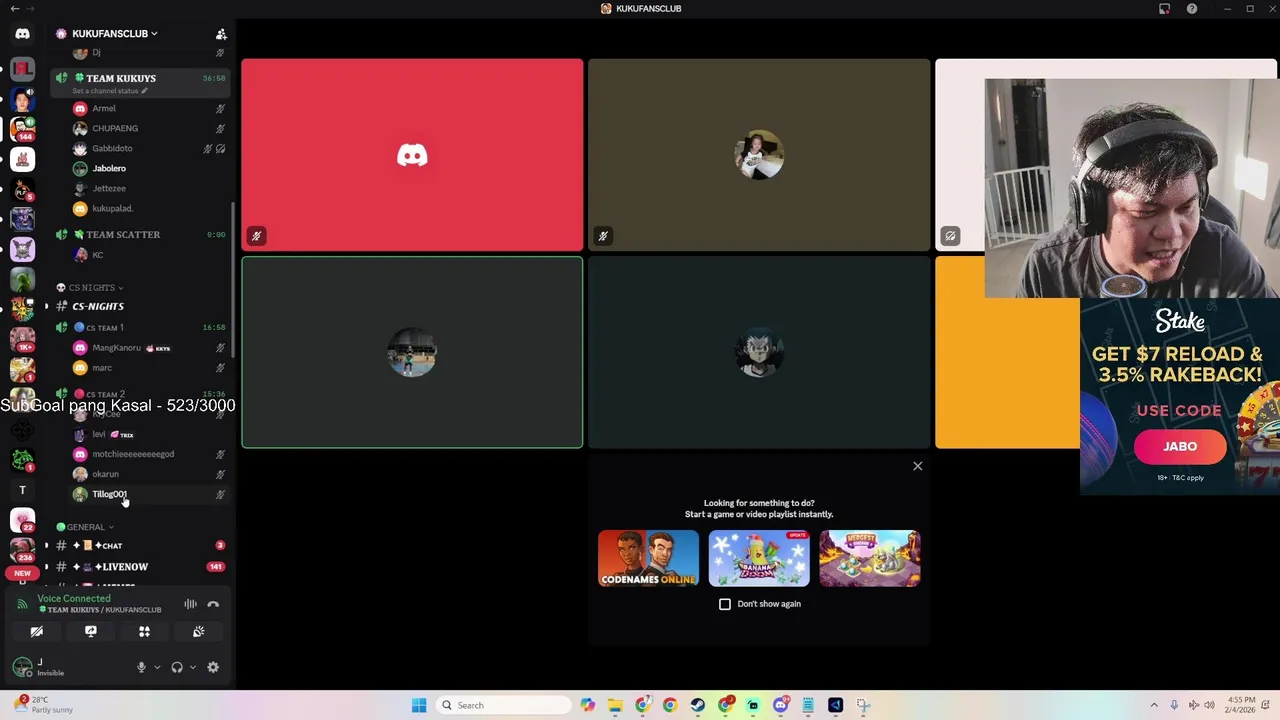
Task: Open server with 1K+ badge
Action: tap(22, 339)
